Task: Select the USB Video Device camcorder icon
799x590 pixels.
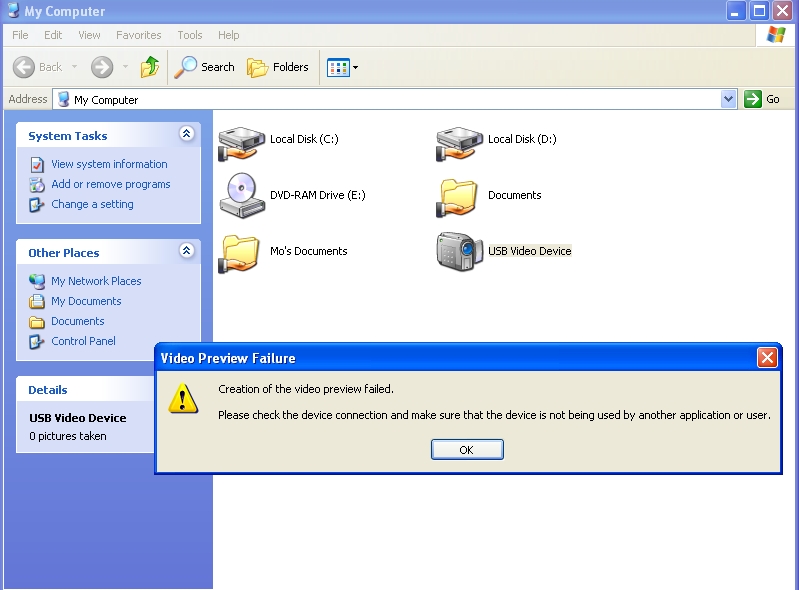Action: pyautogui.click(x=459, y=251)
